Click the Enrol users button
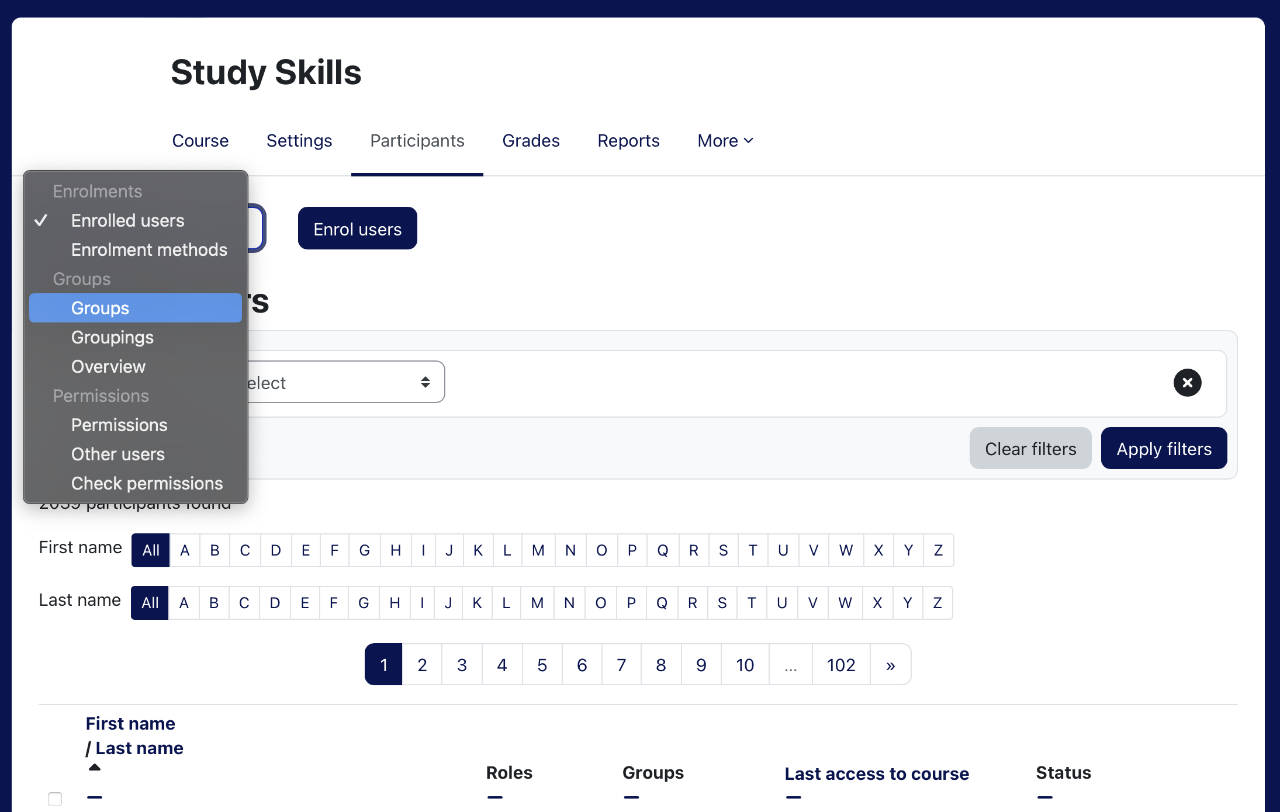This screenshot has height=812, width=1280. click(x=357, y=229)
